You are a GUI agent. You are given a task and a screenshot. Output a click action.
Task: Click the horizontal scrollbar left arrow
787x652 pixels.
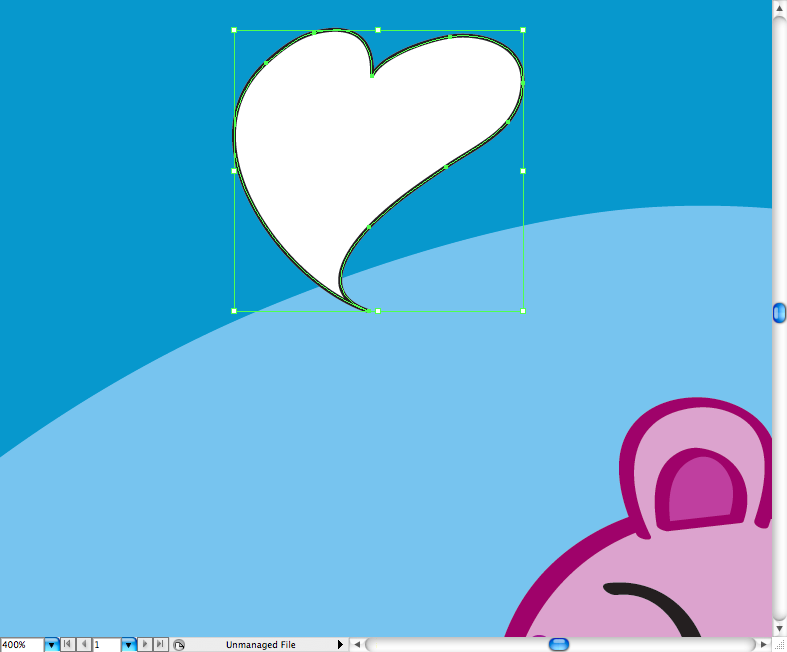(x=355, y=645)
